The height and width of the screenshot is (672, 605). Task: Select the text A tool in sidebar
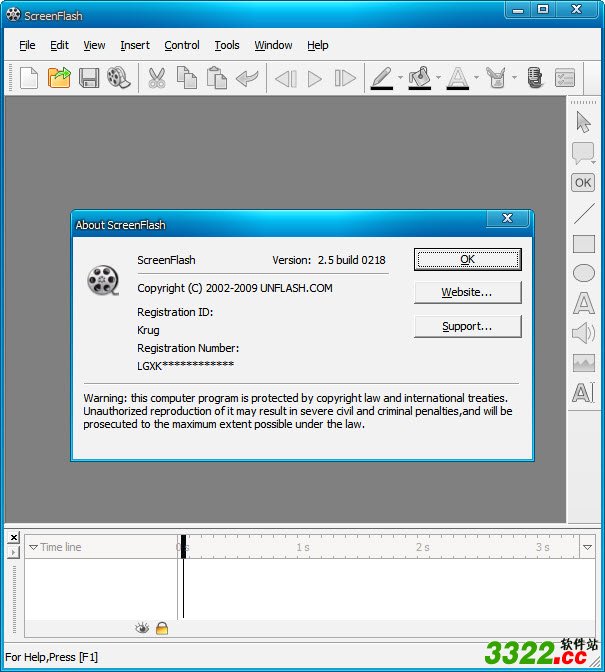[x=584, y=303]
